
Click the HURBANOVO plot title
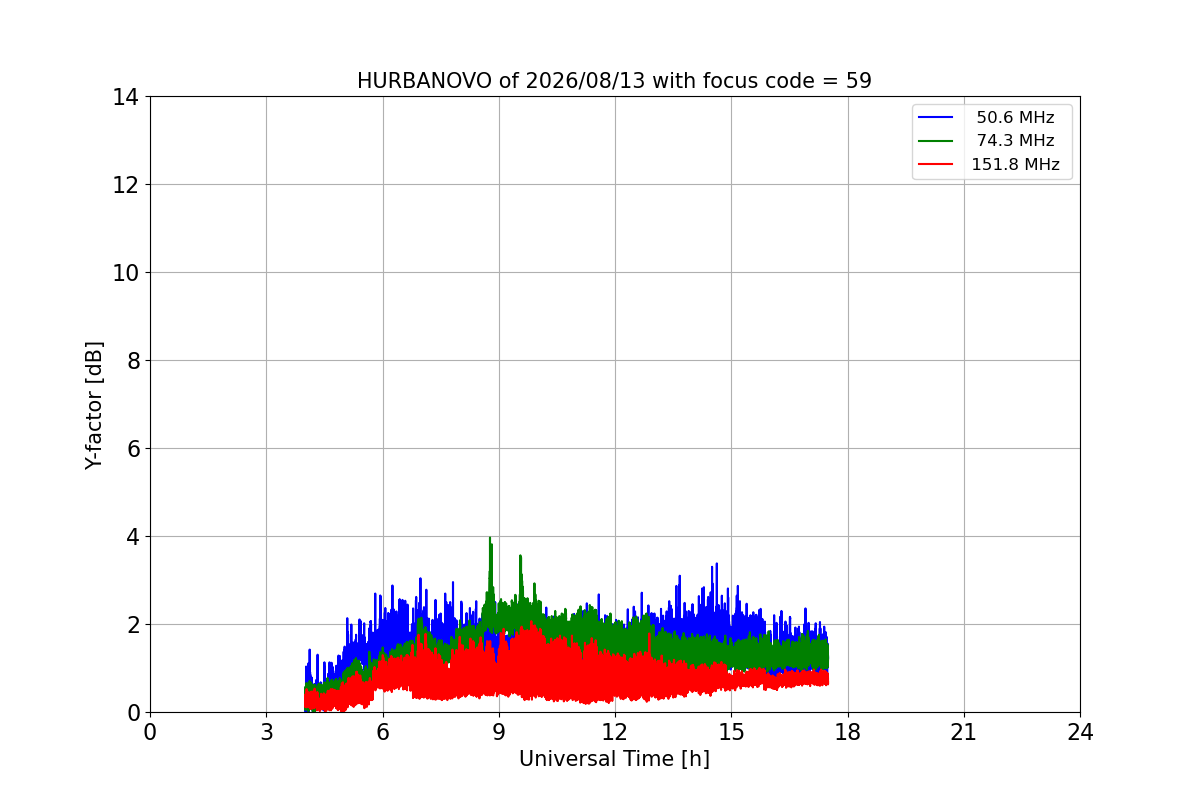point(614,81)
